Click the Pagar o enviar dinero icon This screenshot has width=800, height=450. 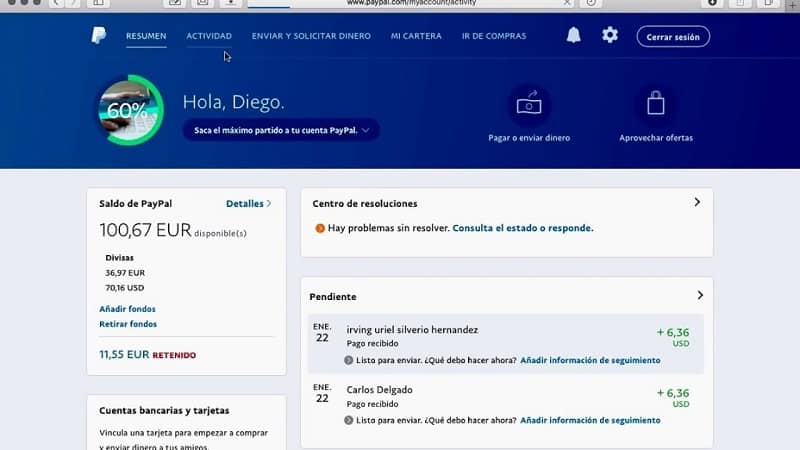coord(529,104)
